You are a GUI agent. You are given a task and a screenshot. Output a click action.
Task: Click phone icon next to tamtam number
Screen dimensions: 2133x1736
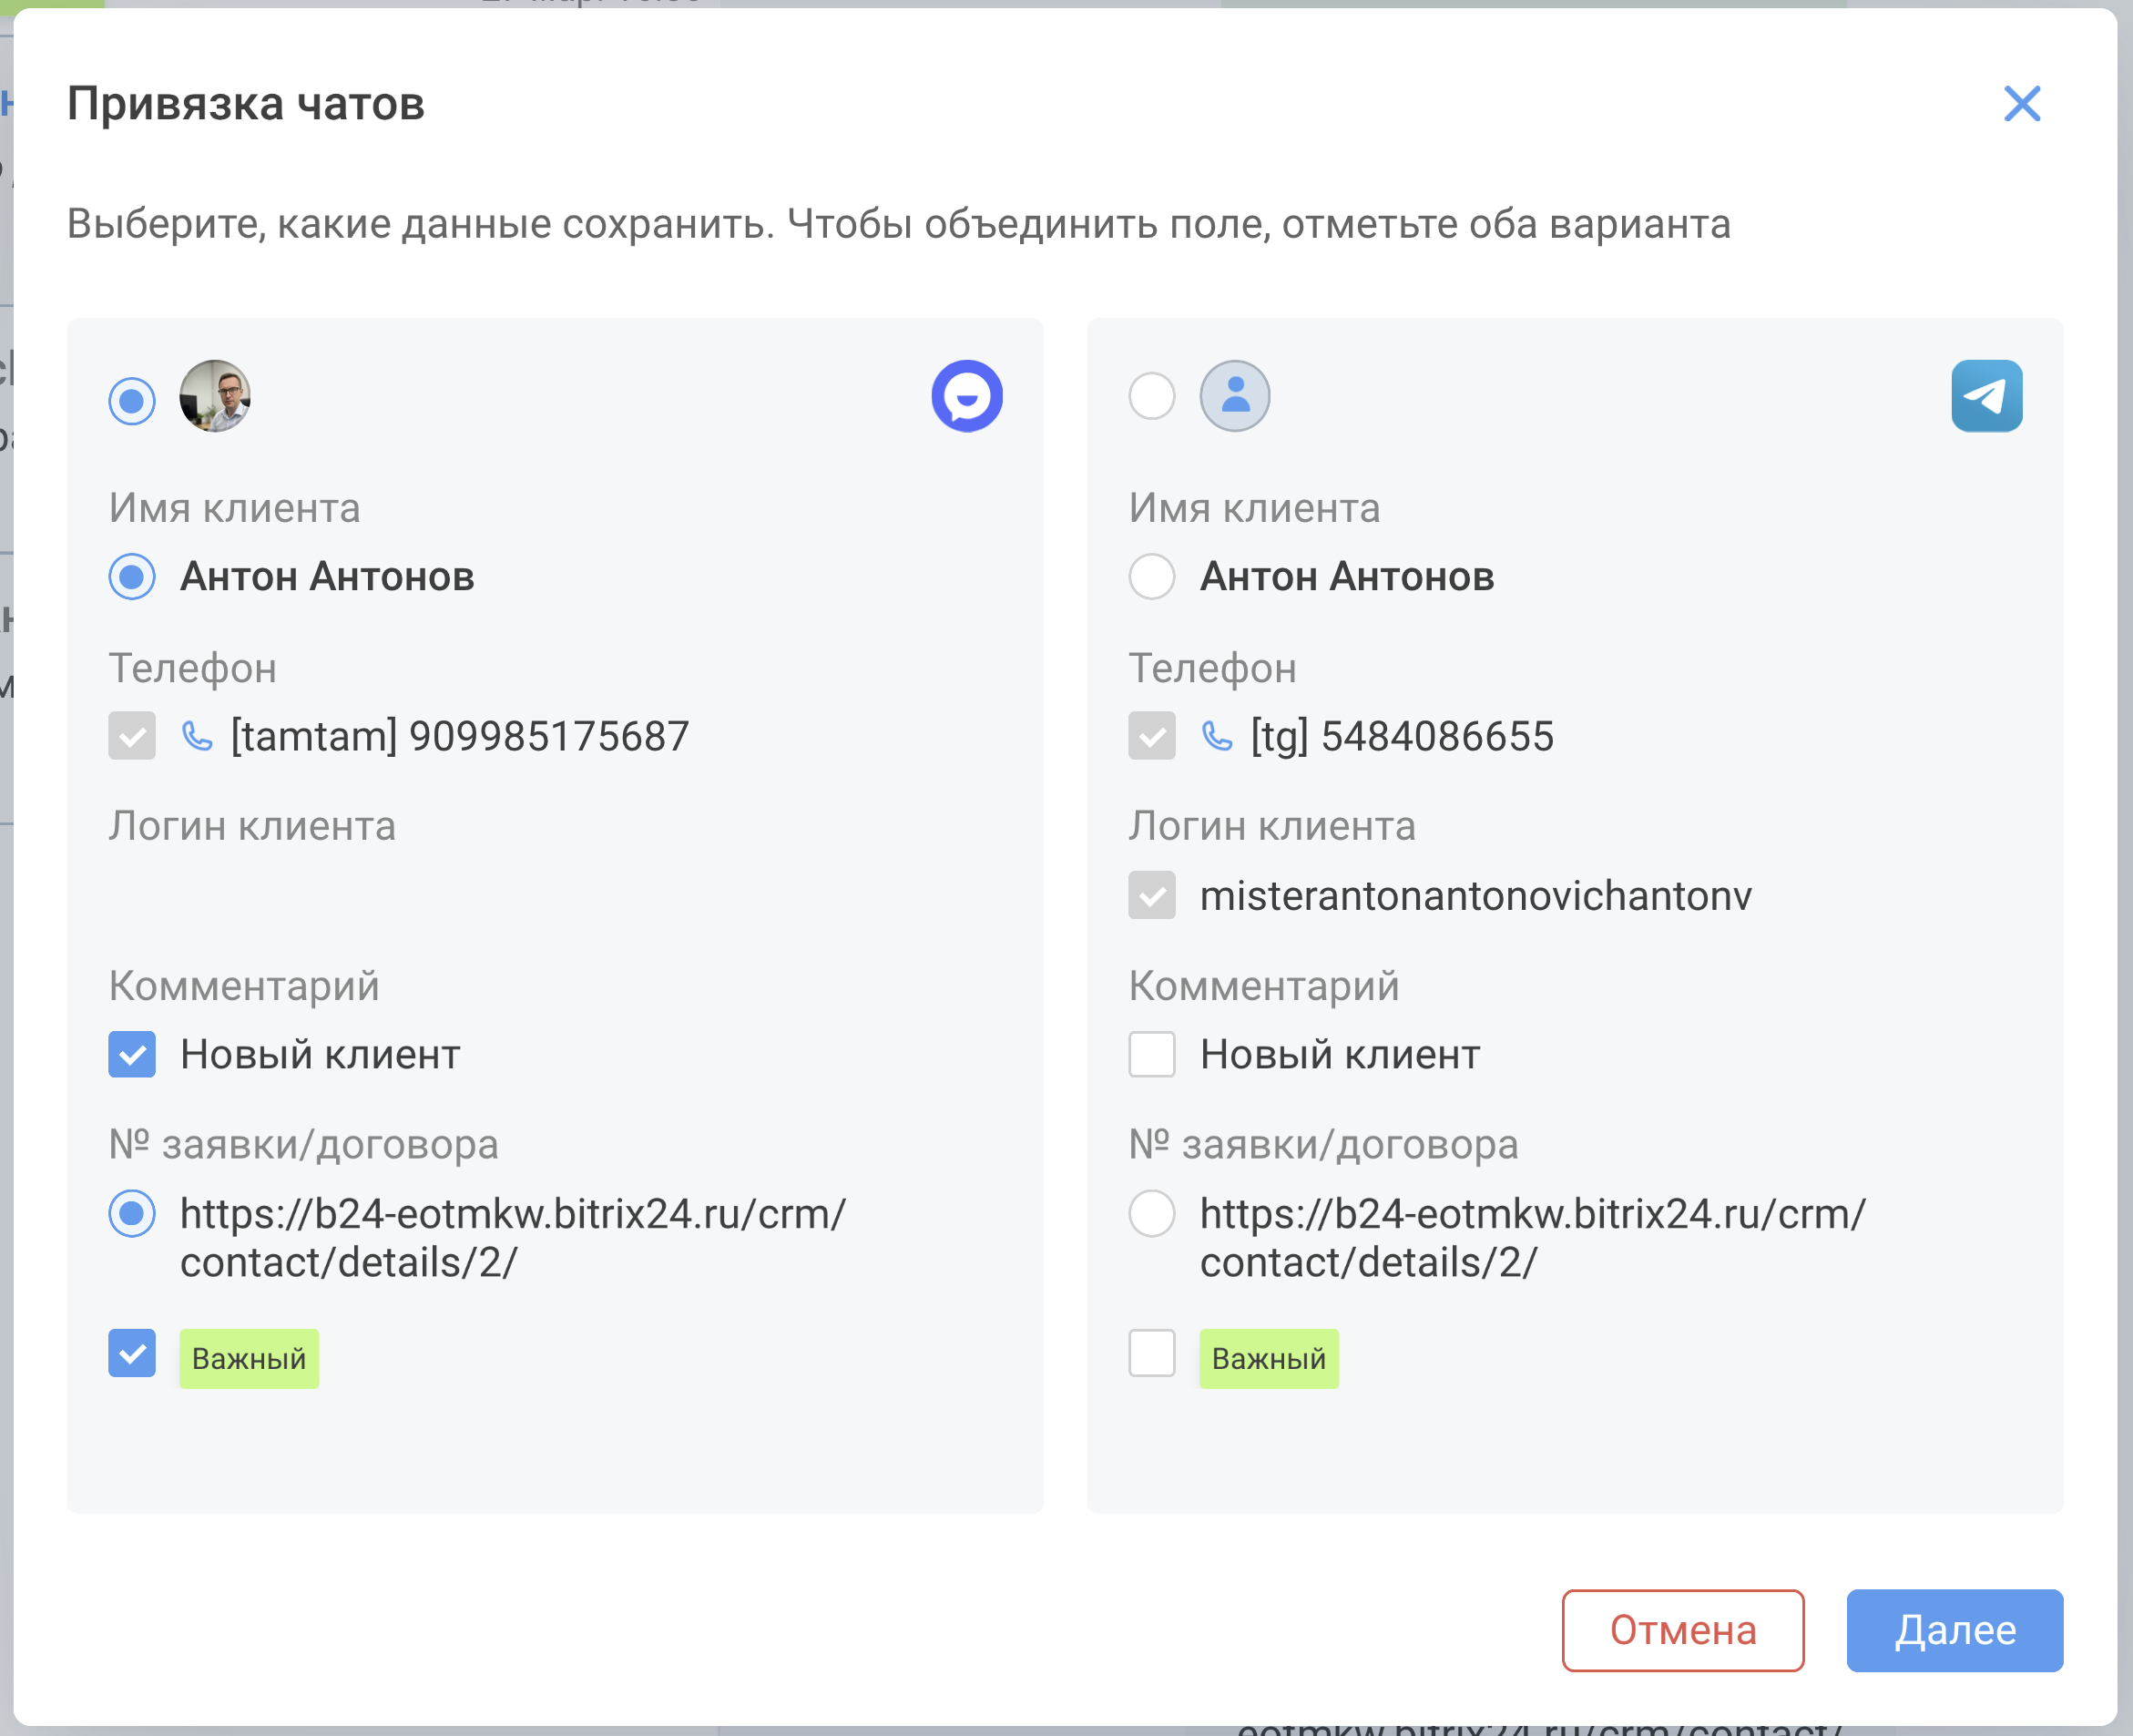click(197, 737)
